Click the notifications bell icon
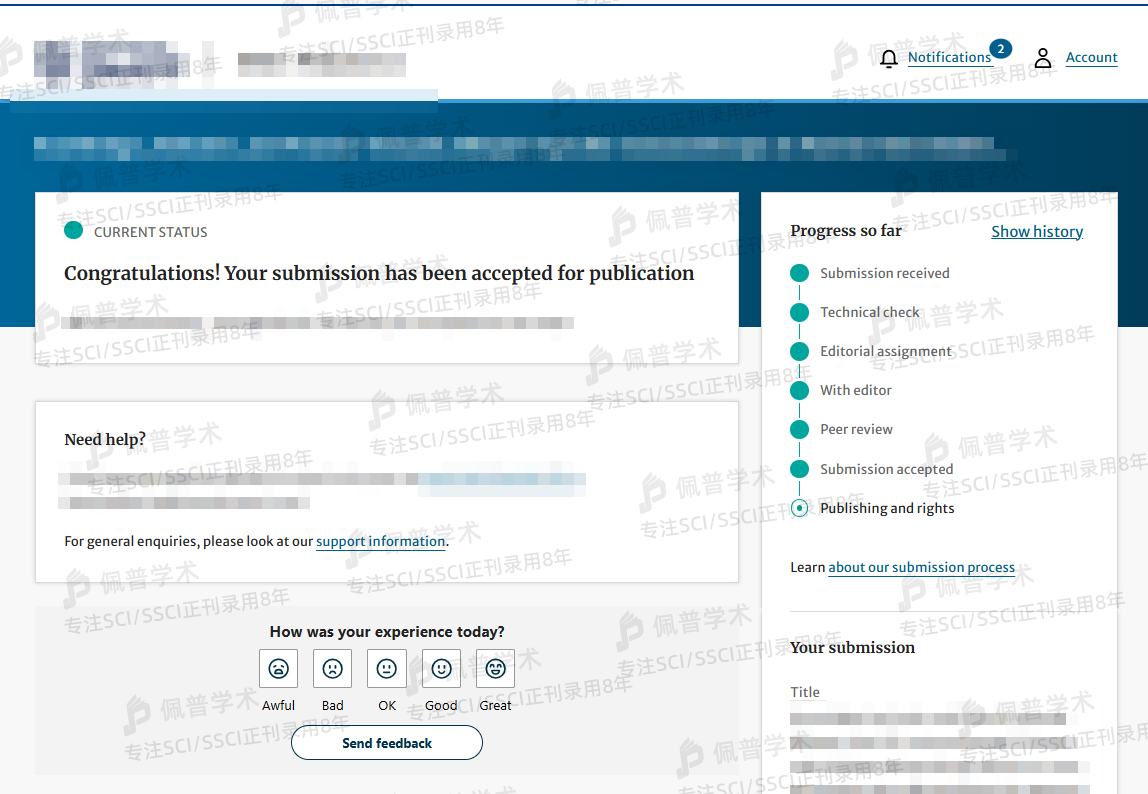The height and width of the screenshot is (794, 1148). click(889, 59)
